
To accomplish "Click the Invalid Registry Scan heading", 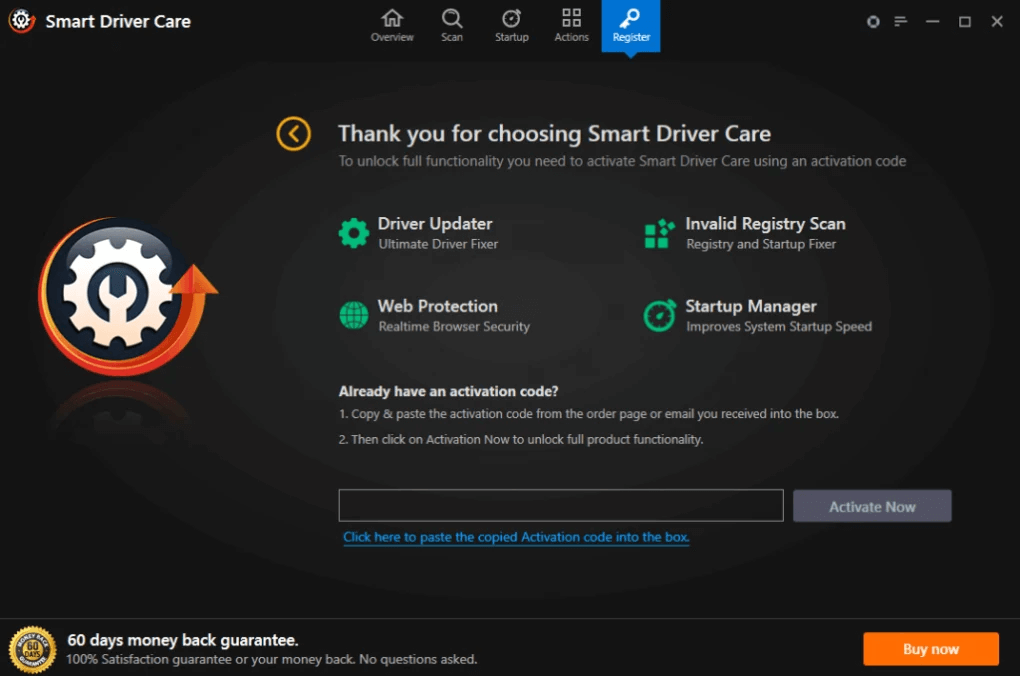I will (765, 224).
